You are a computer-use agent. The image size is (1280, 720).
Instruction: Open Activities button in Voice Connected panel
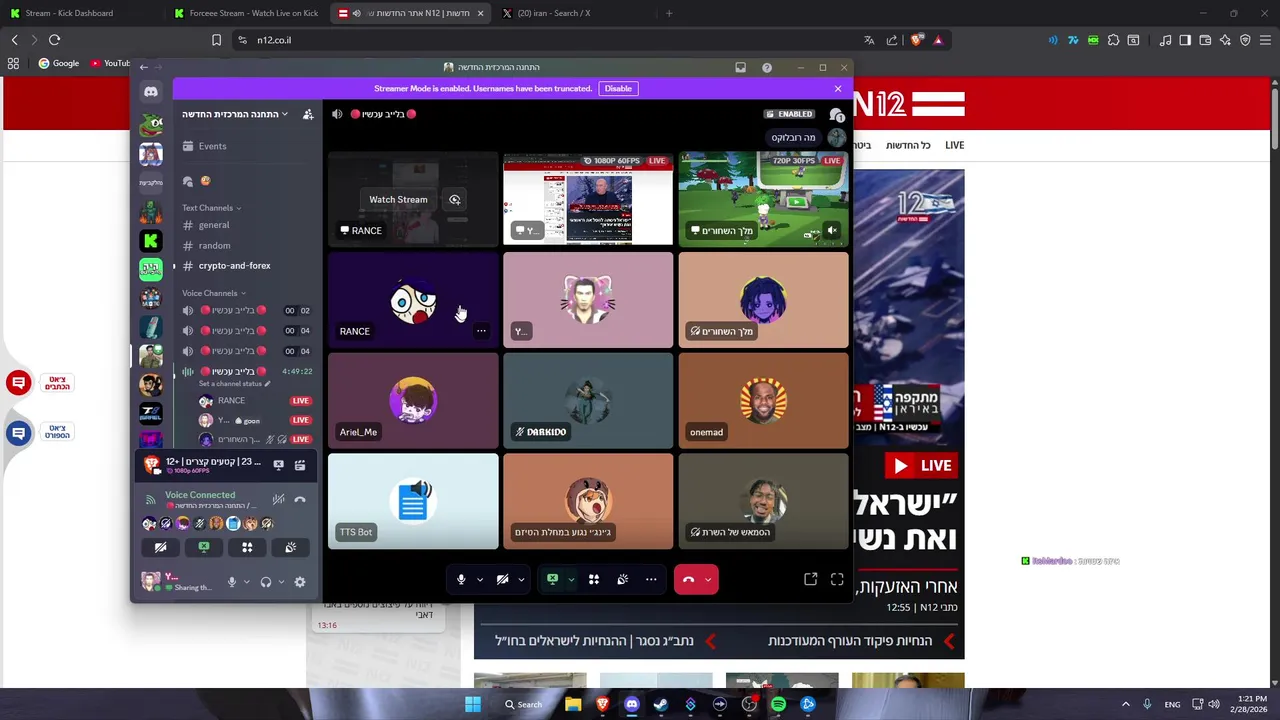(x=247, y=547)
